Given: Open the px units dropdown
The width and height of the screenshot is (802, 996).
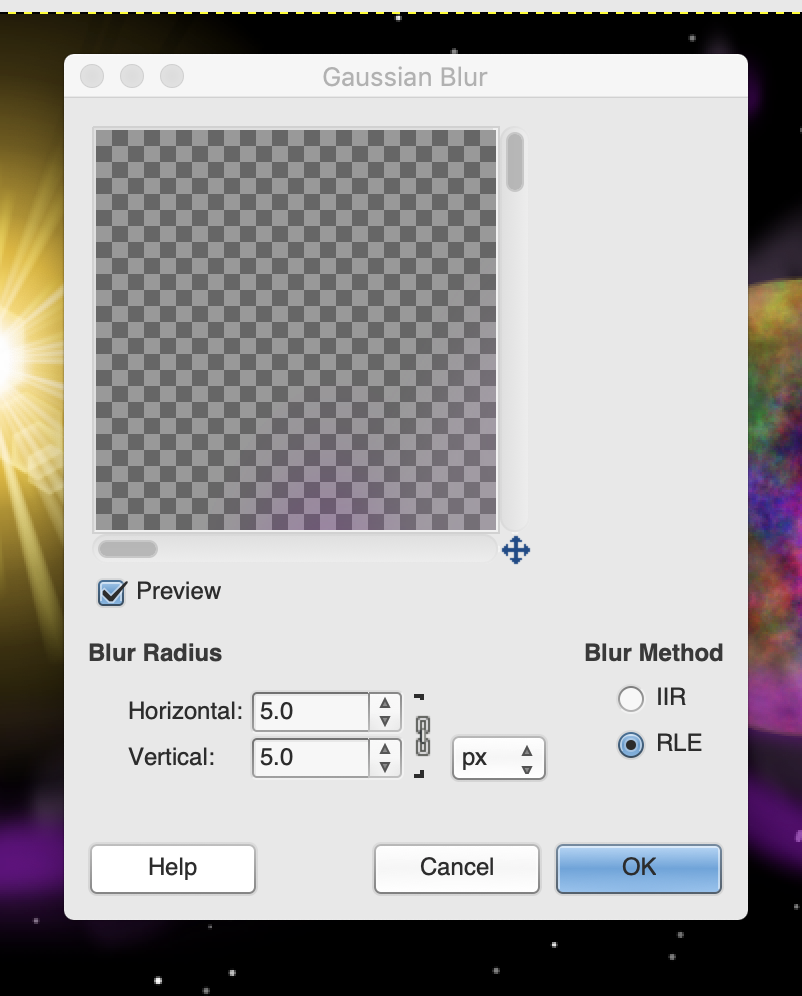Looking at the screenshot, I should pos(498,758).
